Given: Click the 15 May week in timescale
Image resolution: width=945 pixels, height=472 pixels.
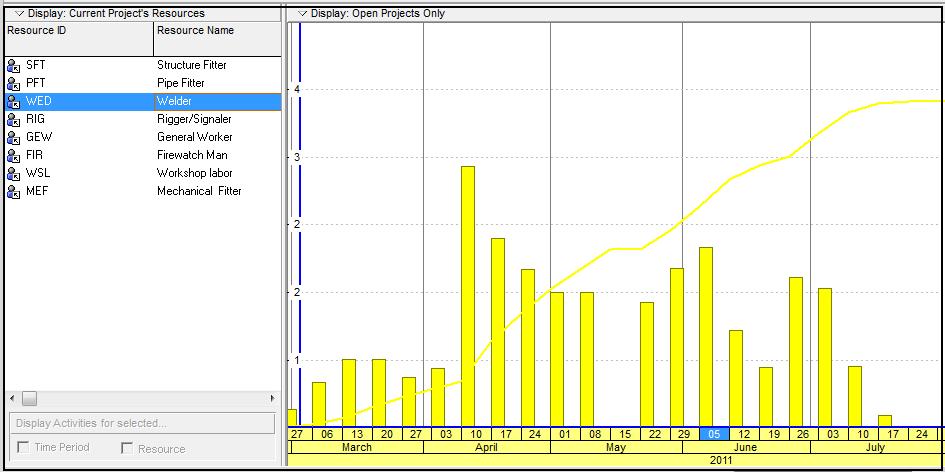Looking at the screenshot, I should pyautogui.click(x=625, y=435).
